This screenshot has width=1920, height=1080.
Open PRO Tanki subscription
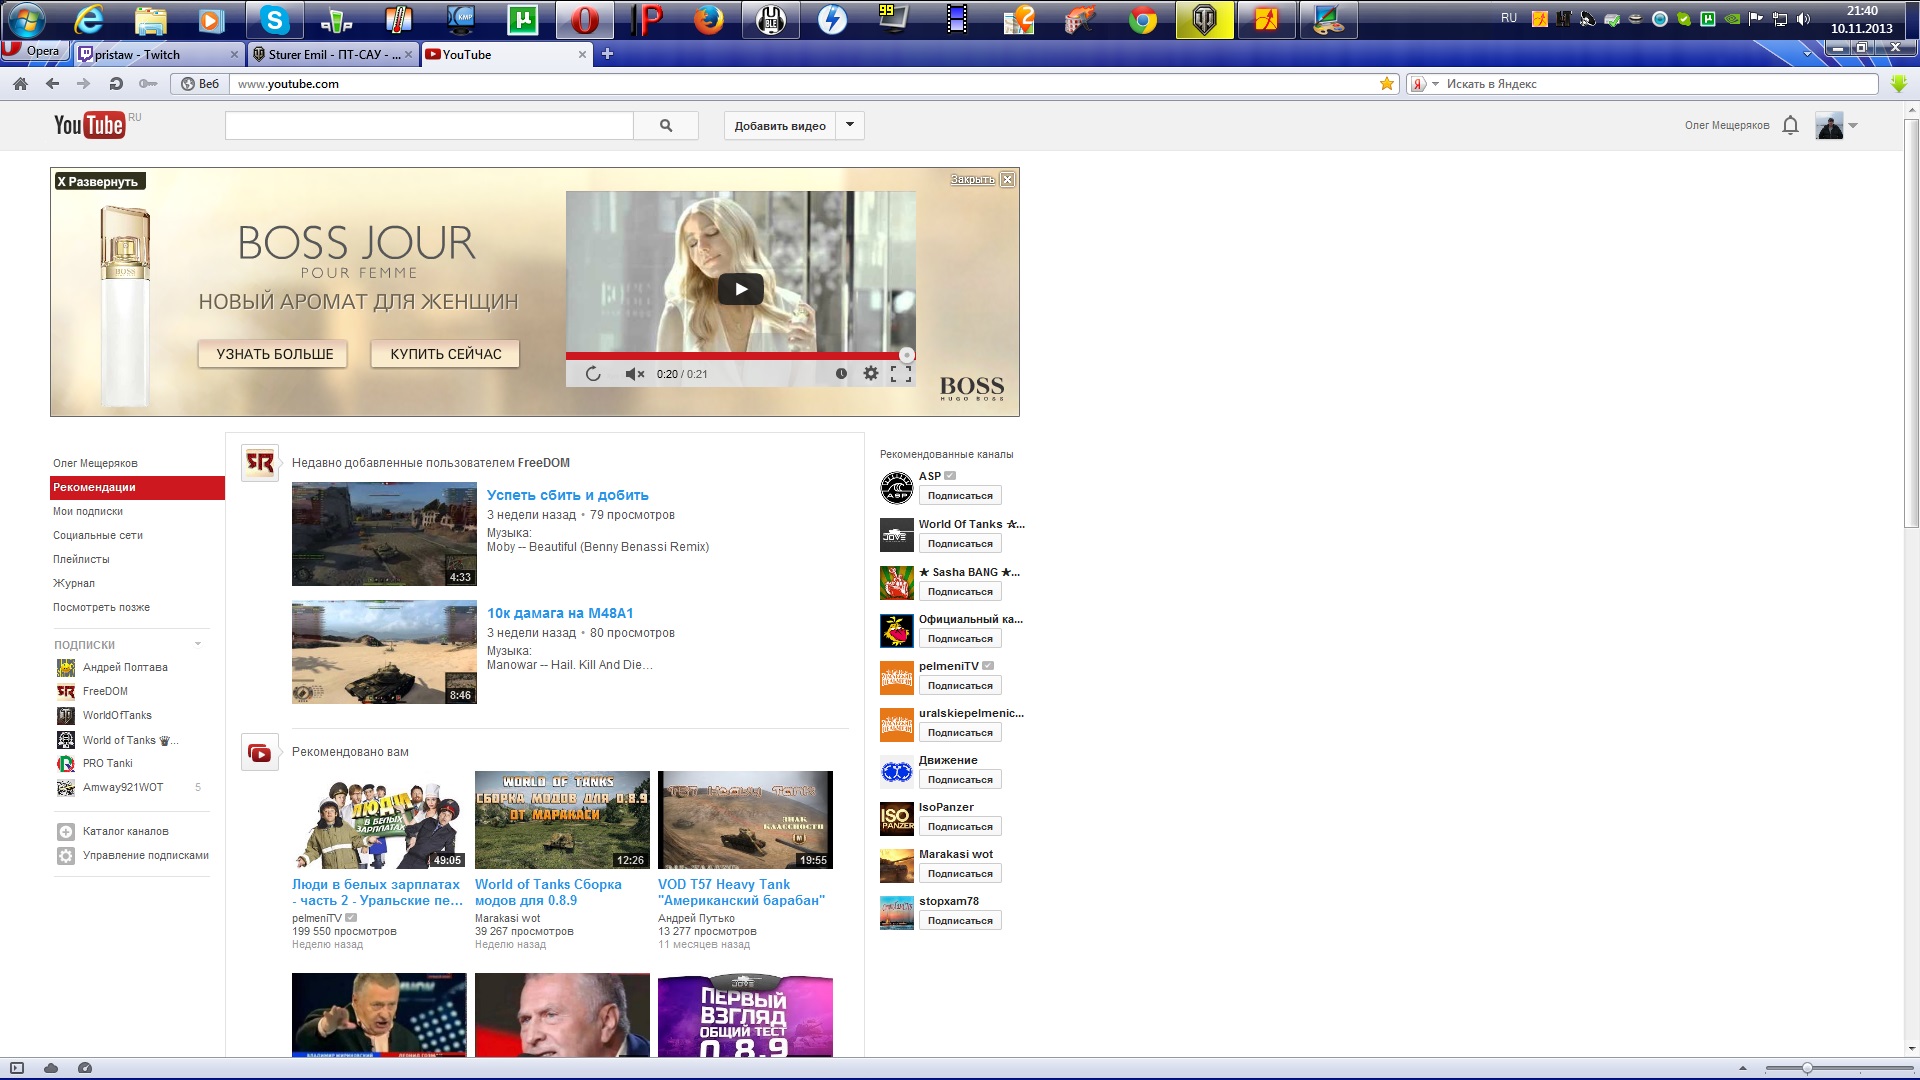coord(107,764)
